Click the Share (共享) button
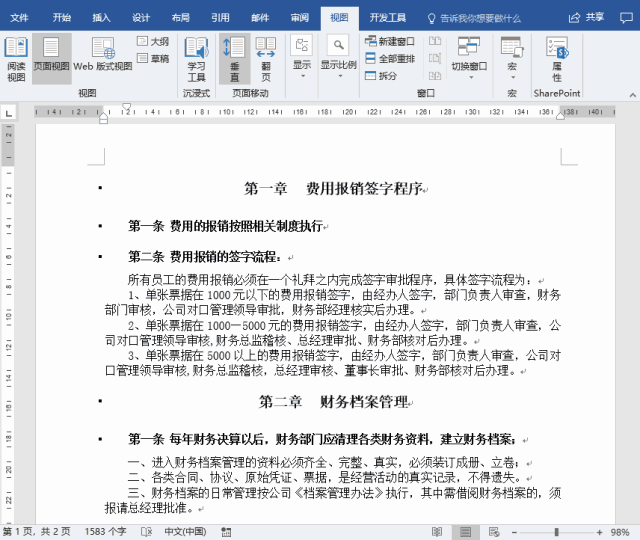Image resolution: width=640 pixels, height=540 pixels. click(586, 18)
